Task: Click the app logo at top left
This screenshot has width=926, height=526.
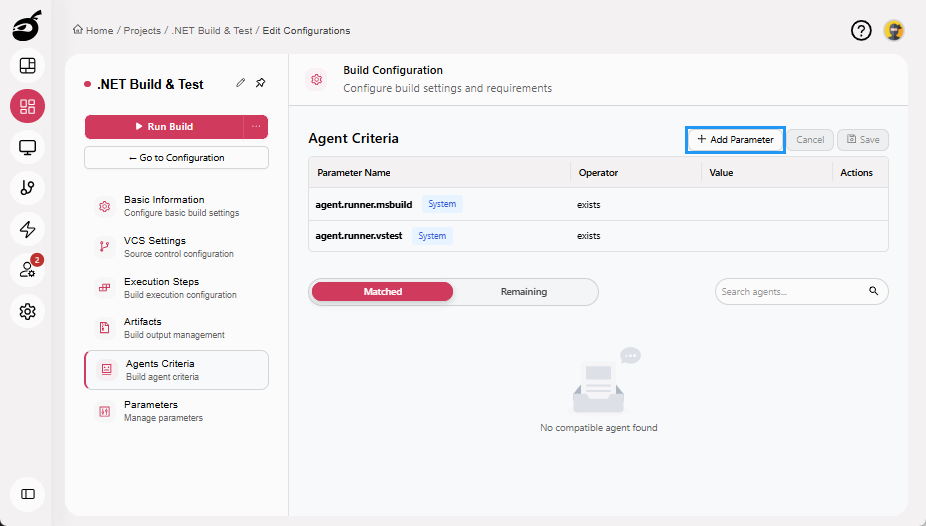Action: click(x=27, y=26)
